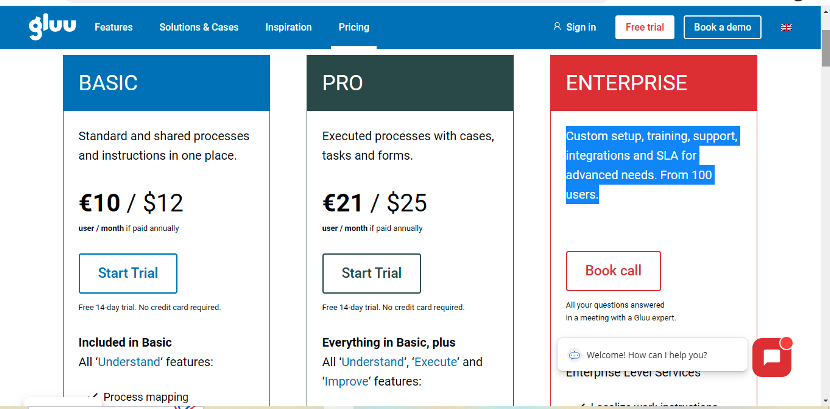Screen dimensions: 830x409
Task: Open the red chat bubble icon
Action: (x=772, y=357)
